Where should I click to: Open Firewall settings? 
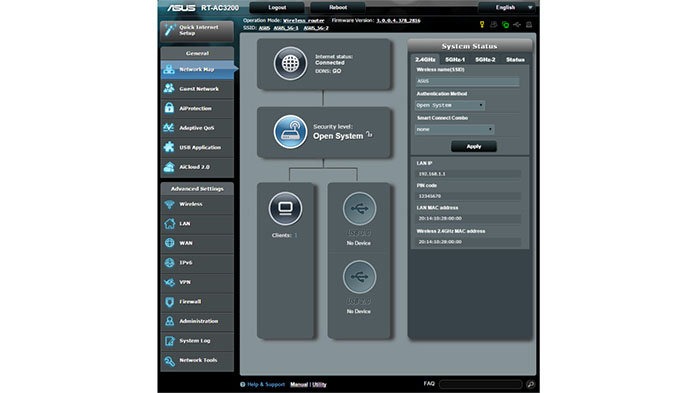(197, 302)
